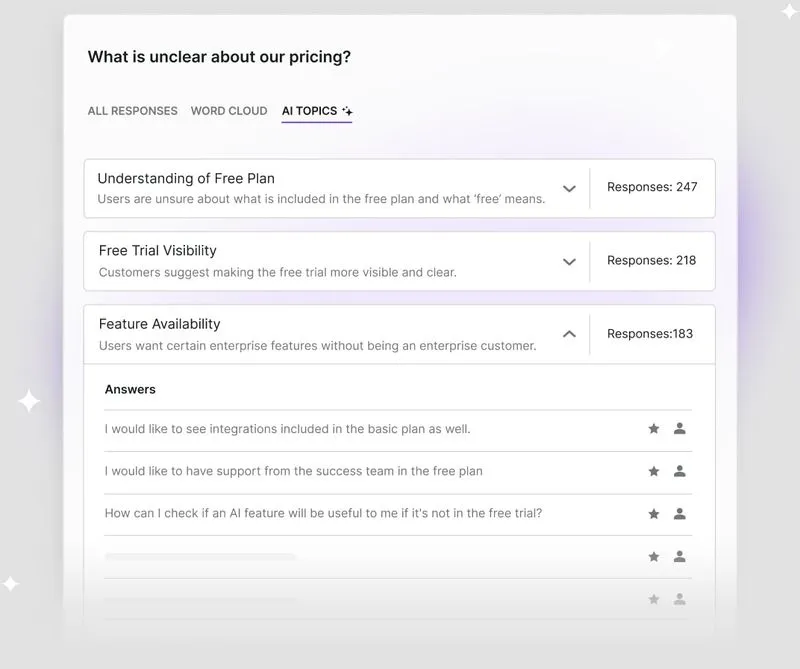Click the Responses:183 count

[652, 333]
